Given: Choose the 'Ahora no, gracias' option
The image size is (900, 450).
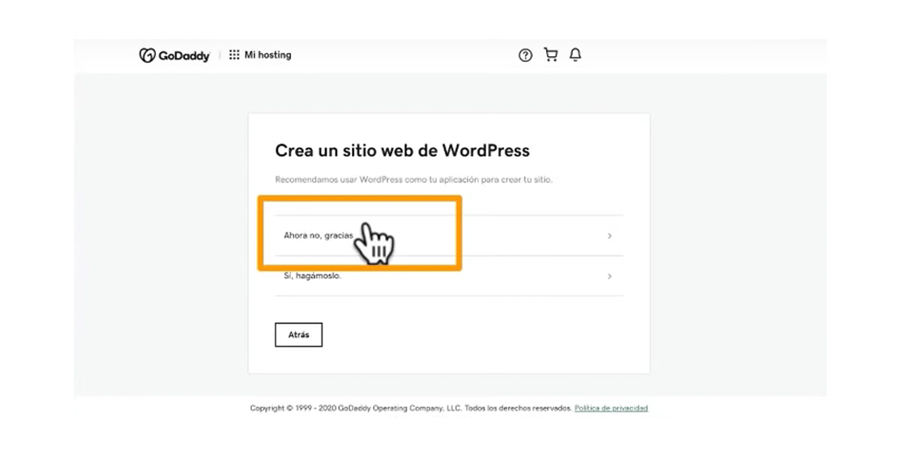Looking at the screenshot, I should click(x=449, y=236).
